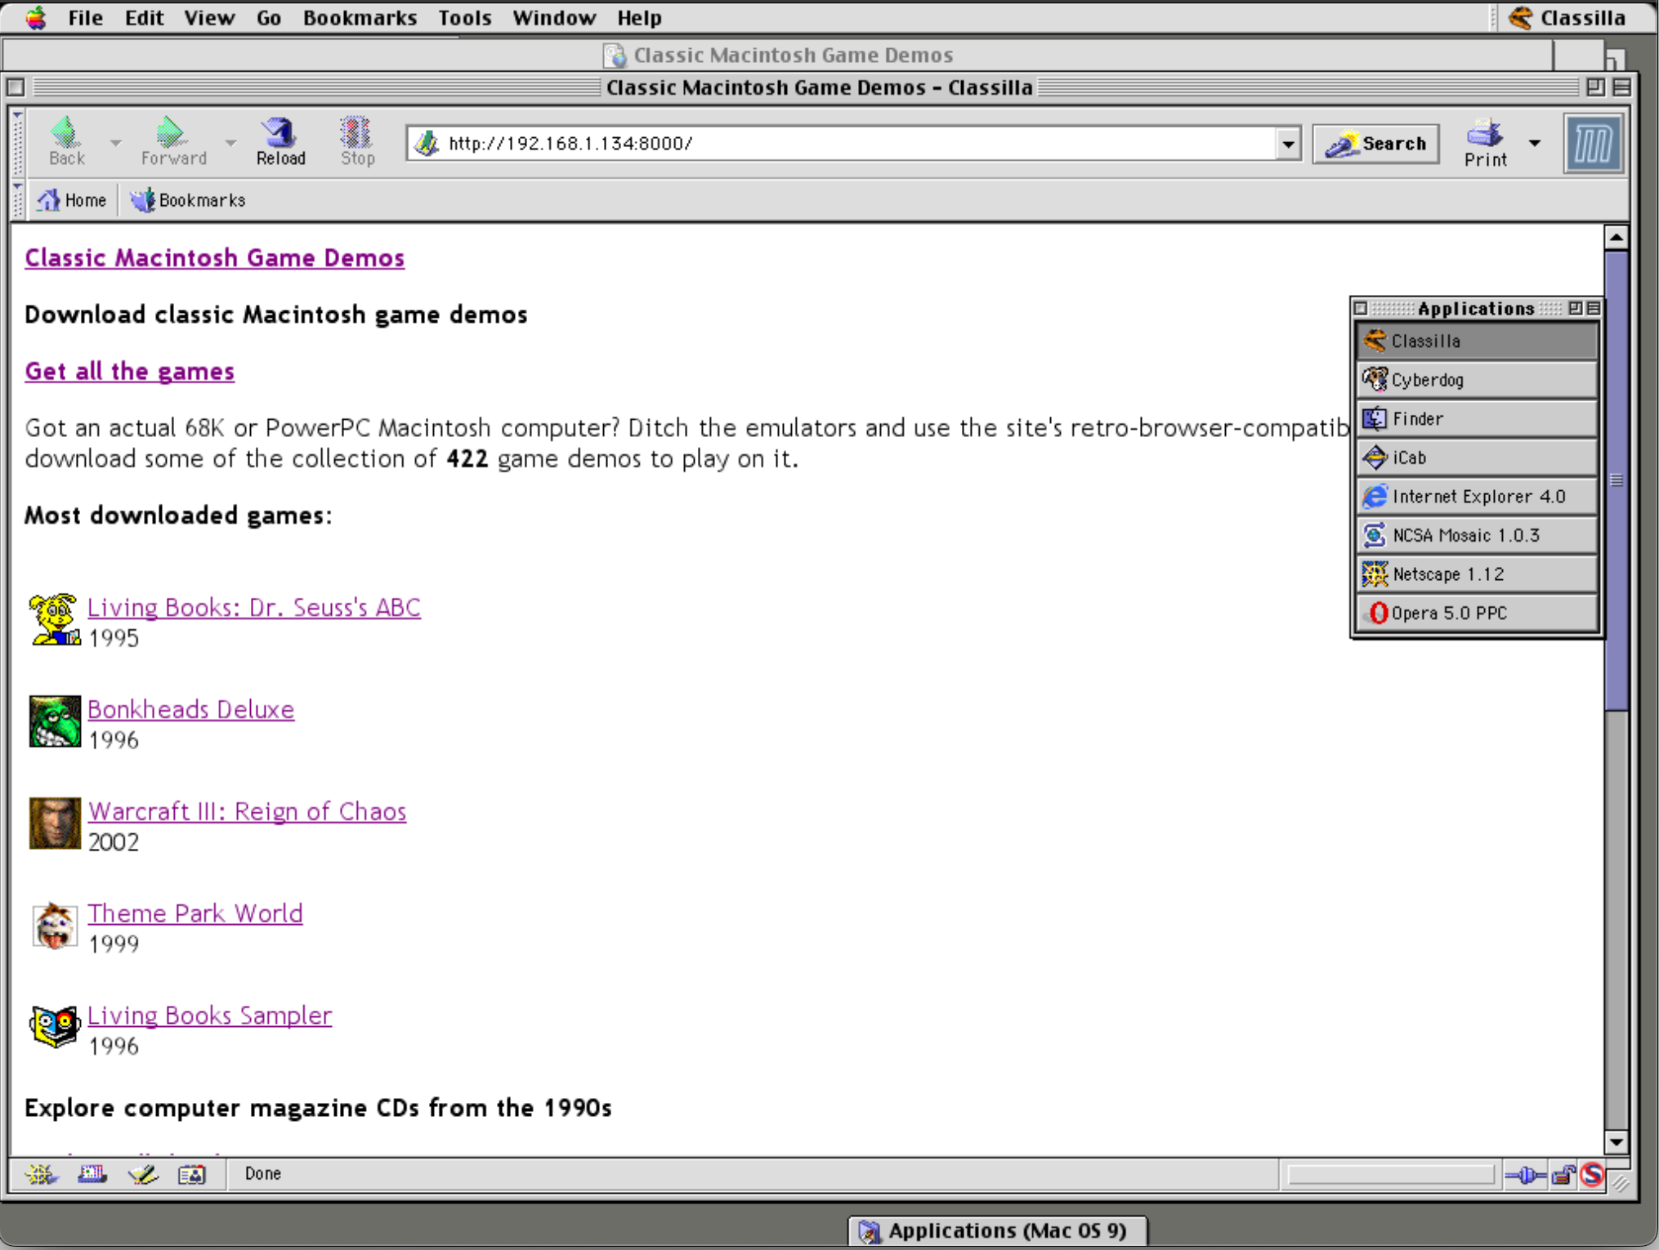Screen dimensions: 1659x1250
Task: Open the Living Books Sampler link
Action: pos(209,1015)
